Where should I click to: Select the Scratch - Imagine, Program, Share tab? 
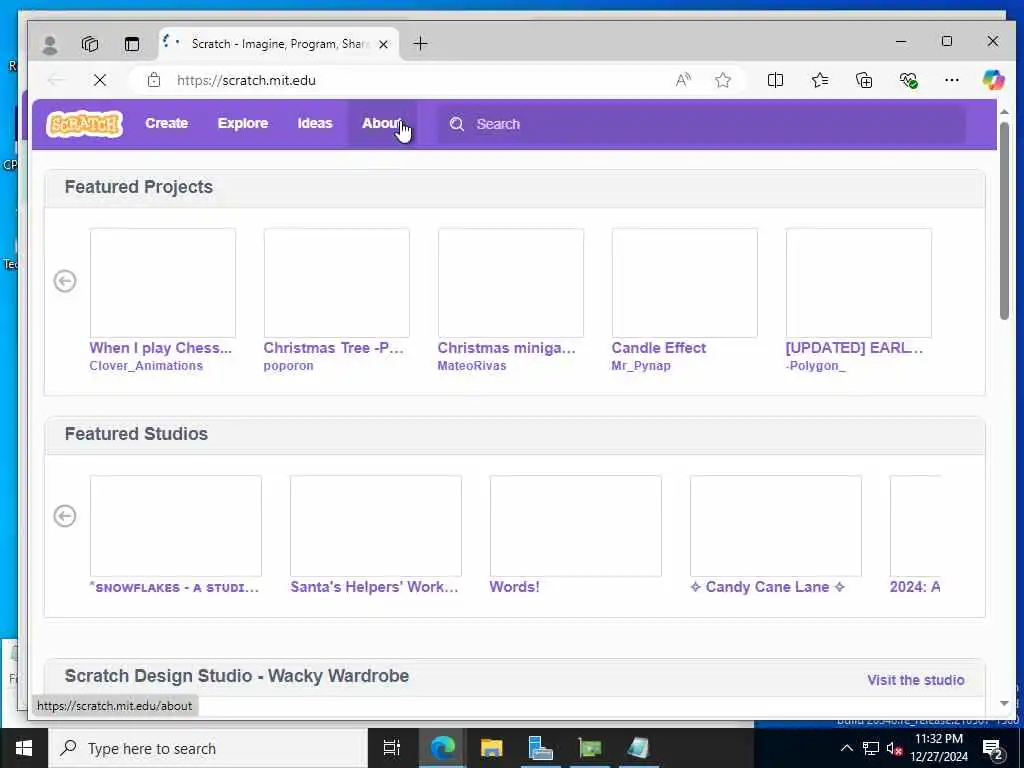click(280, 44)
